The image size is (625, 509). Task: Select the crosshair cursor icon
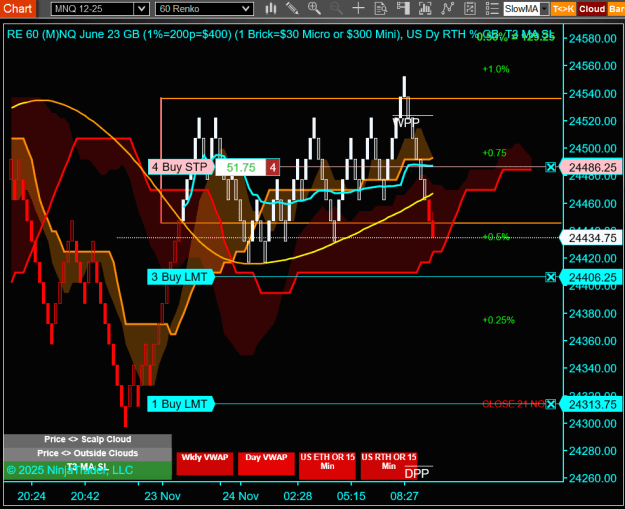point(358,8)
